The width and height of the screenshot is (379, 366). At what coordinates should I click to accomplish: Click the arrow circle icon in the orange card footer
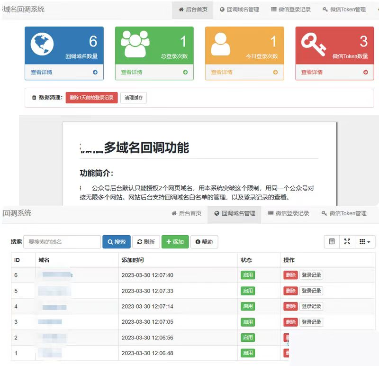point(275,72)
